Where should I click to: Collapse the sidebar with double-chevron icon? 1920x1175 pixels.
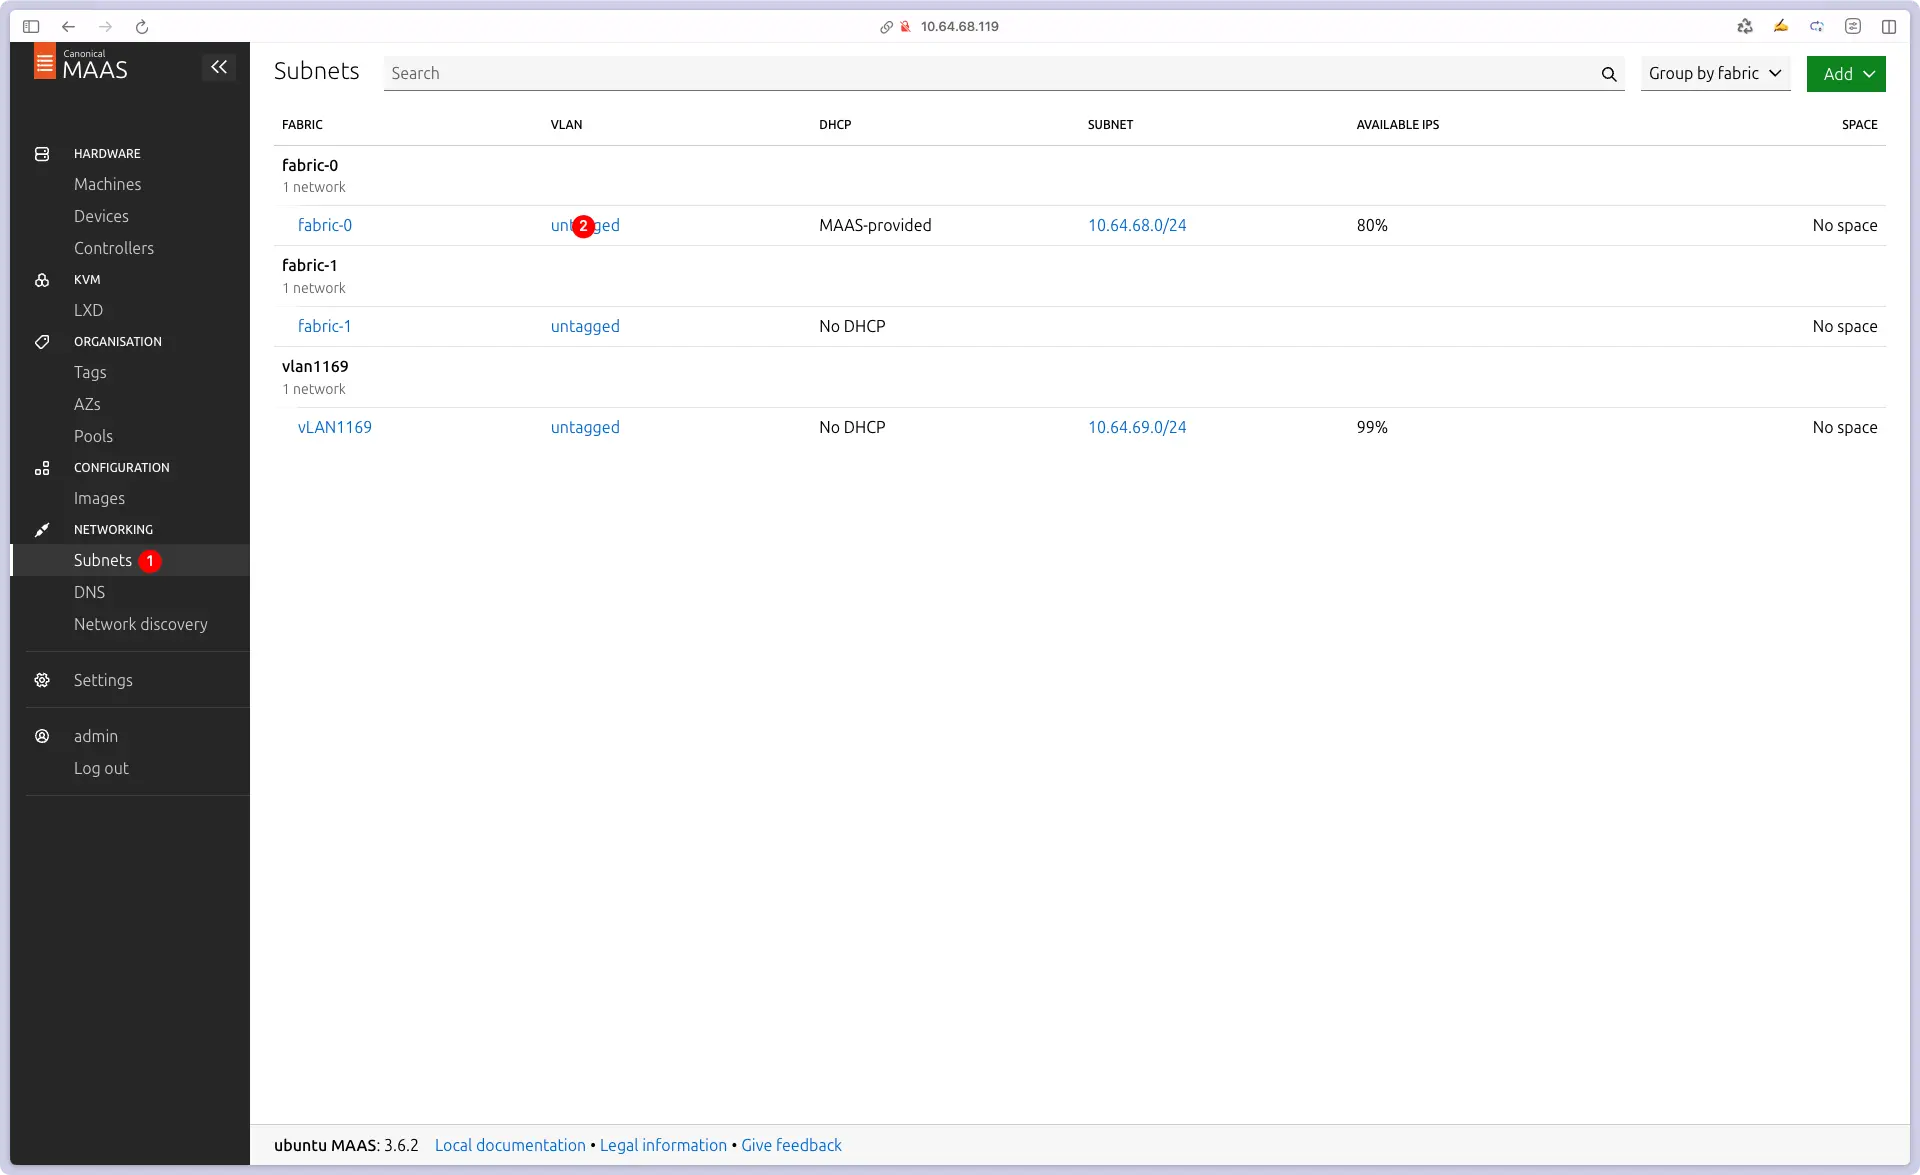pos(219,67)
